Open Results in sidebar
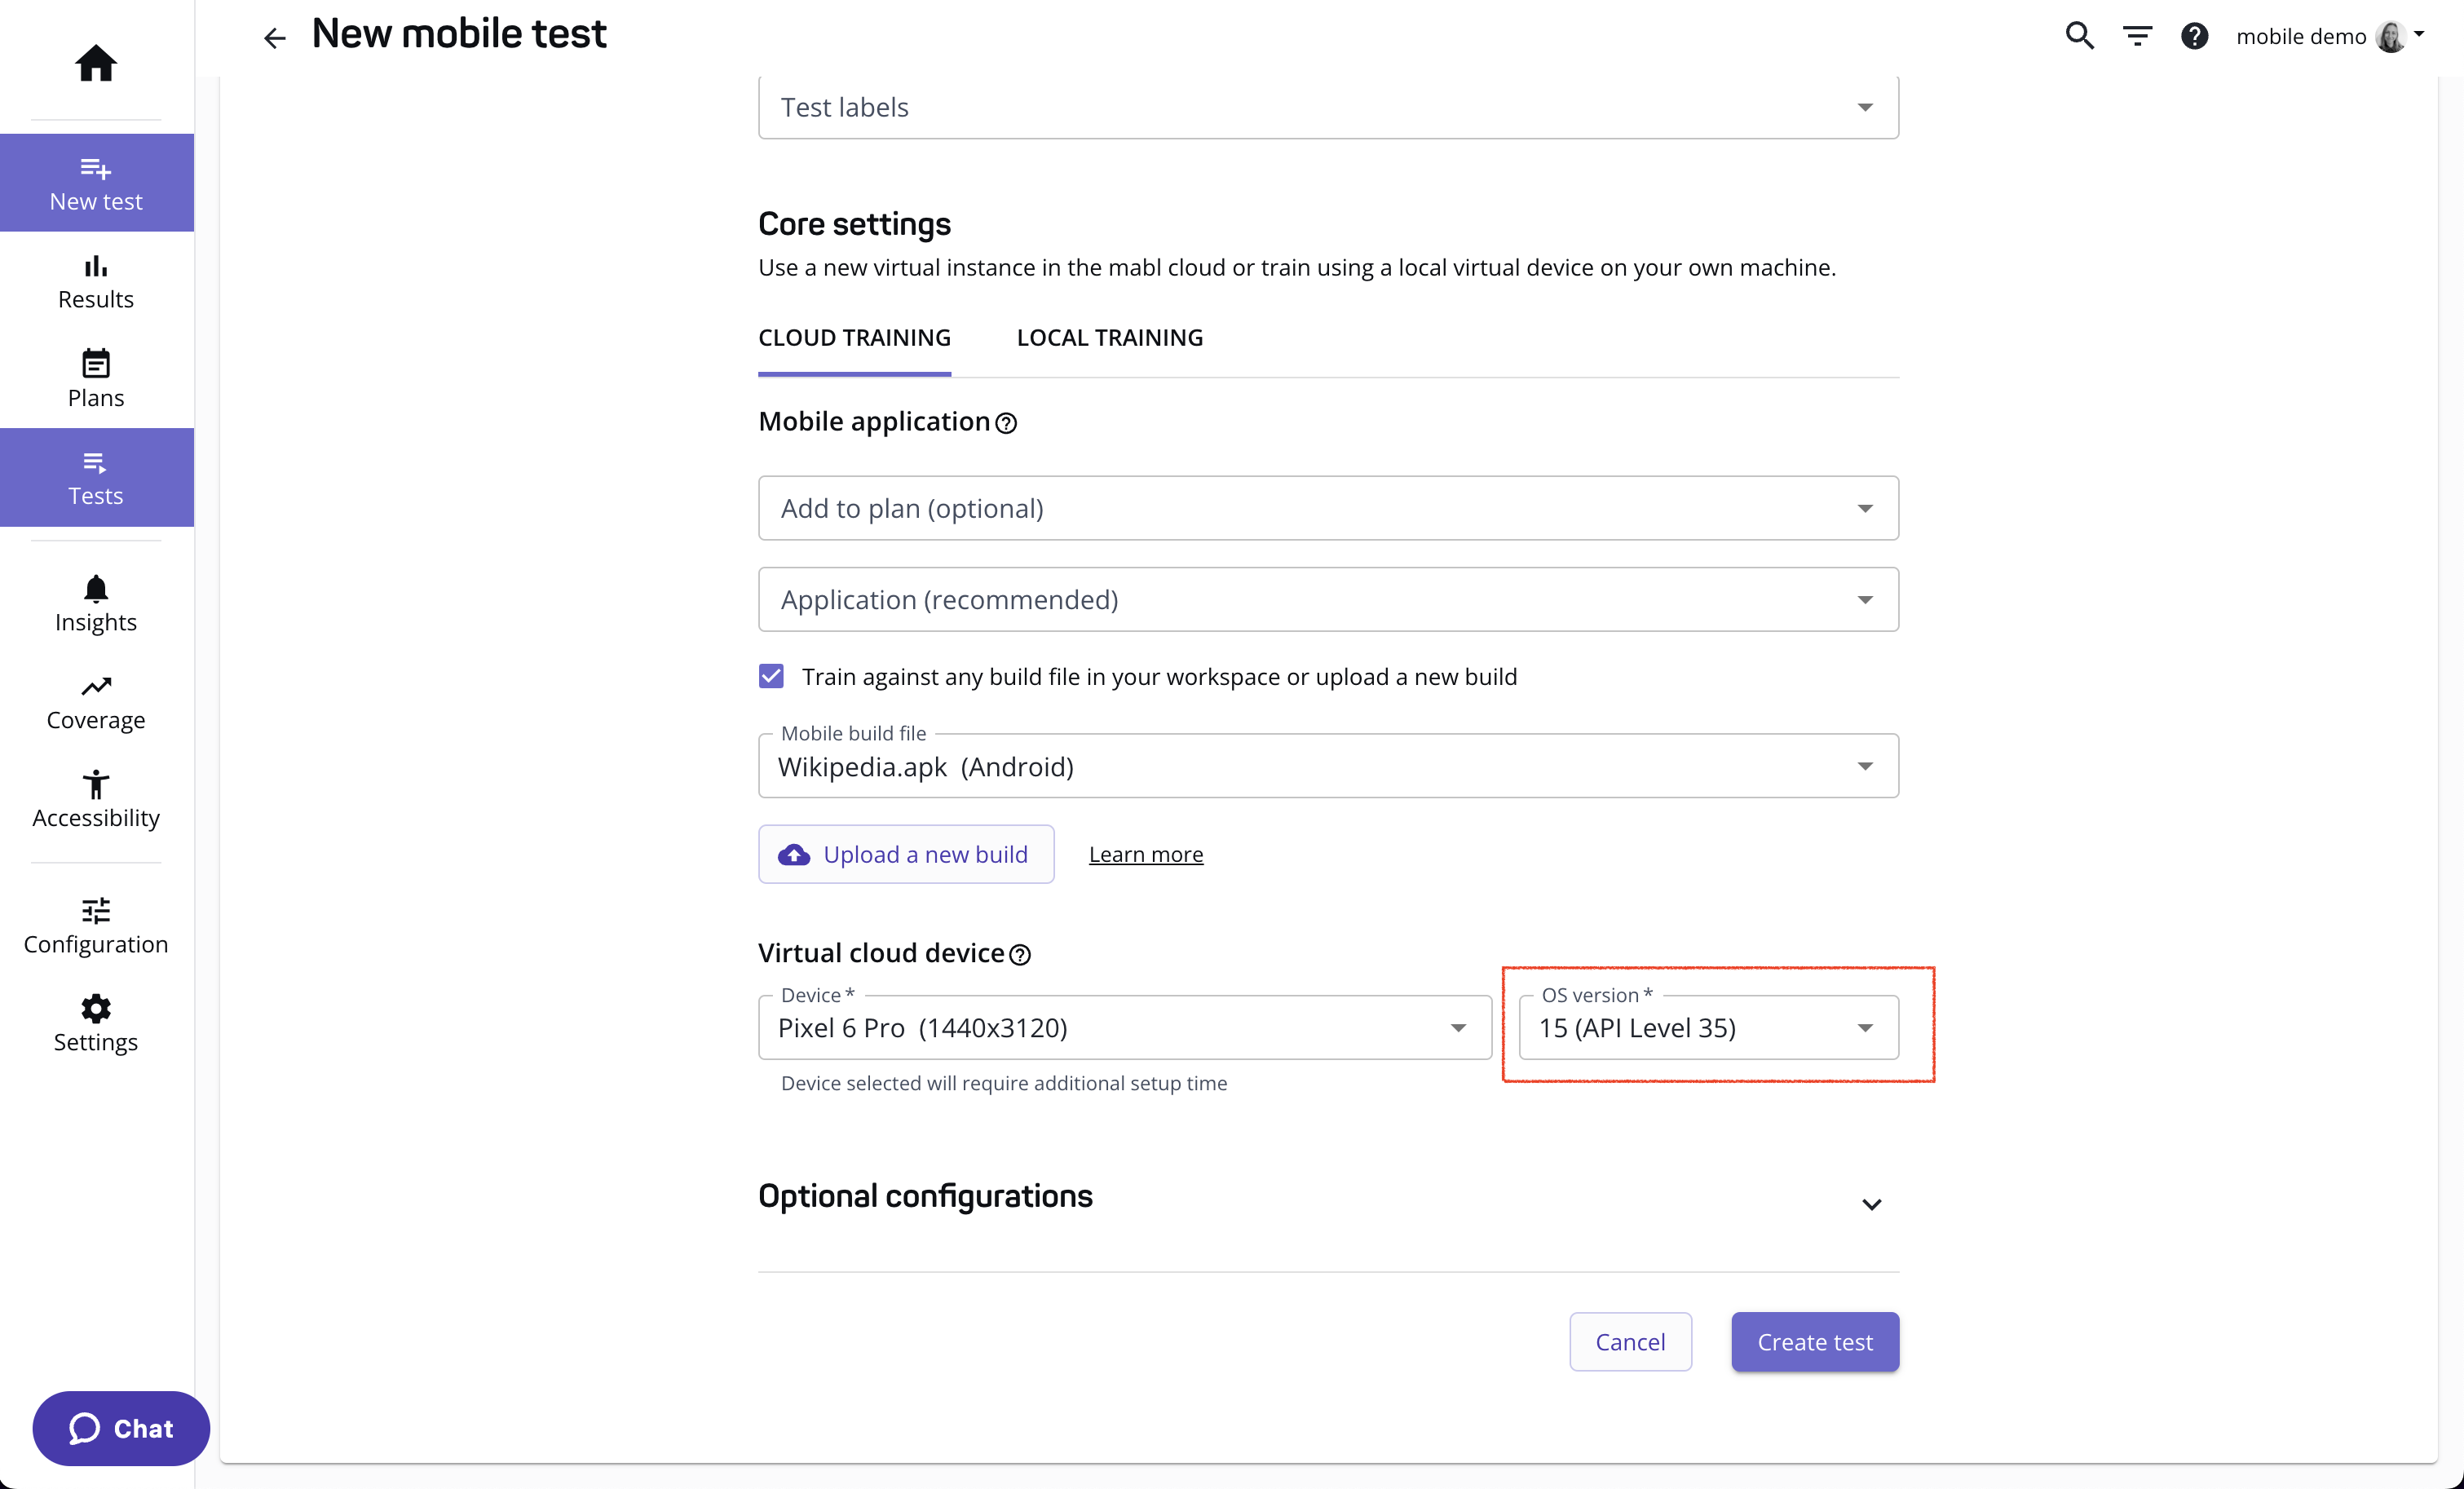 pos(96,281)
